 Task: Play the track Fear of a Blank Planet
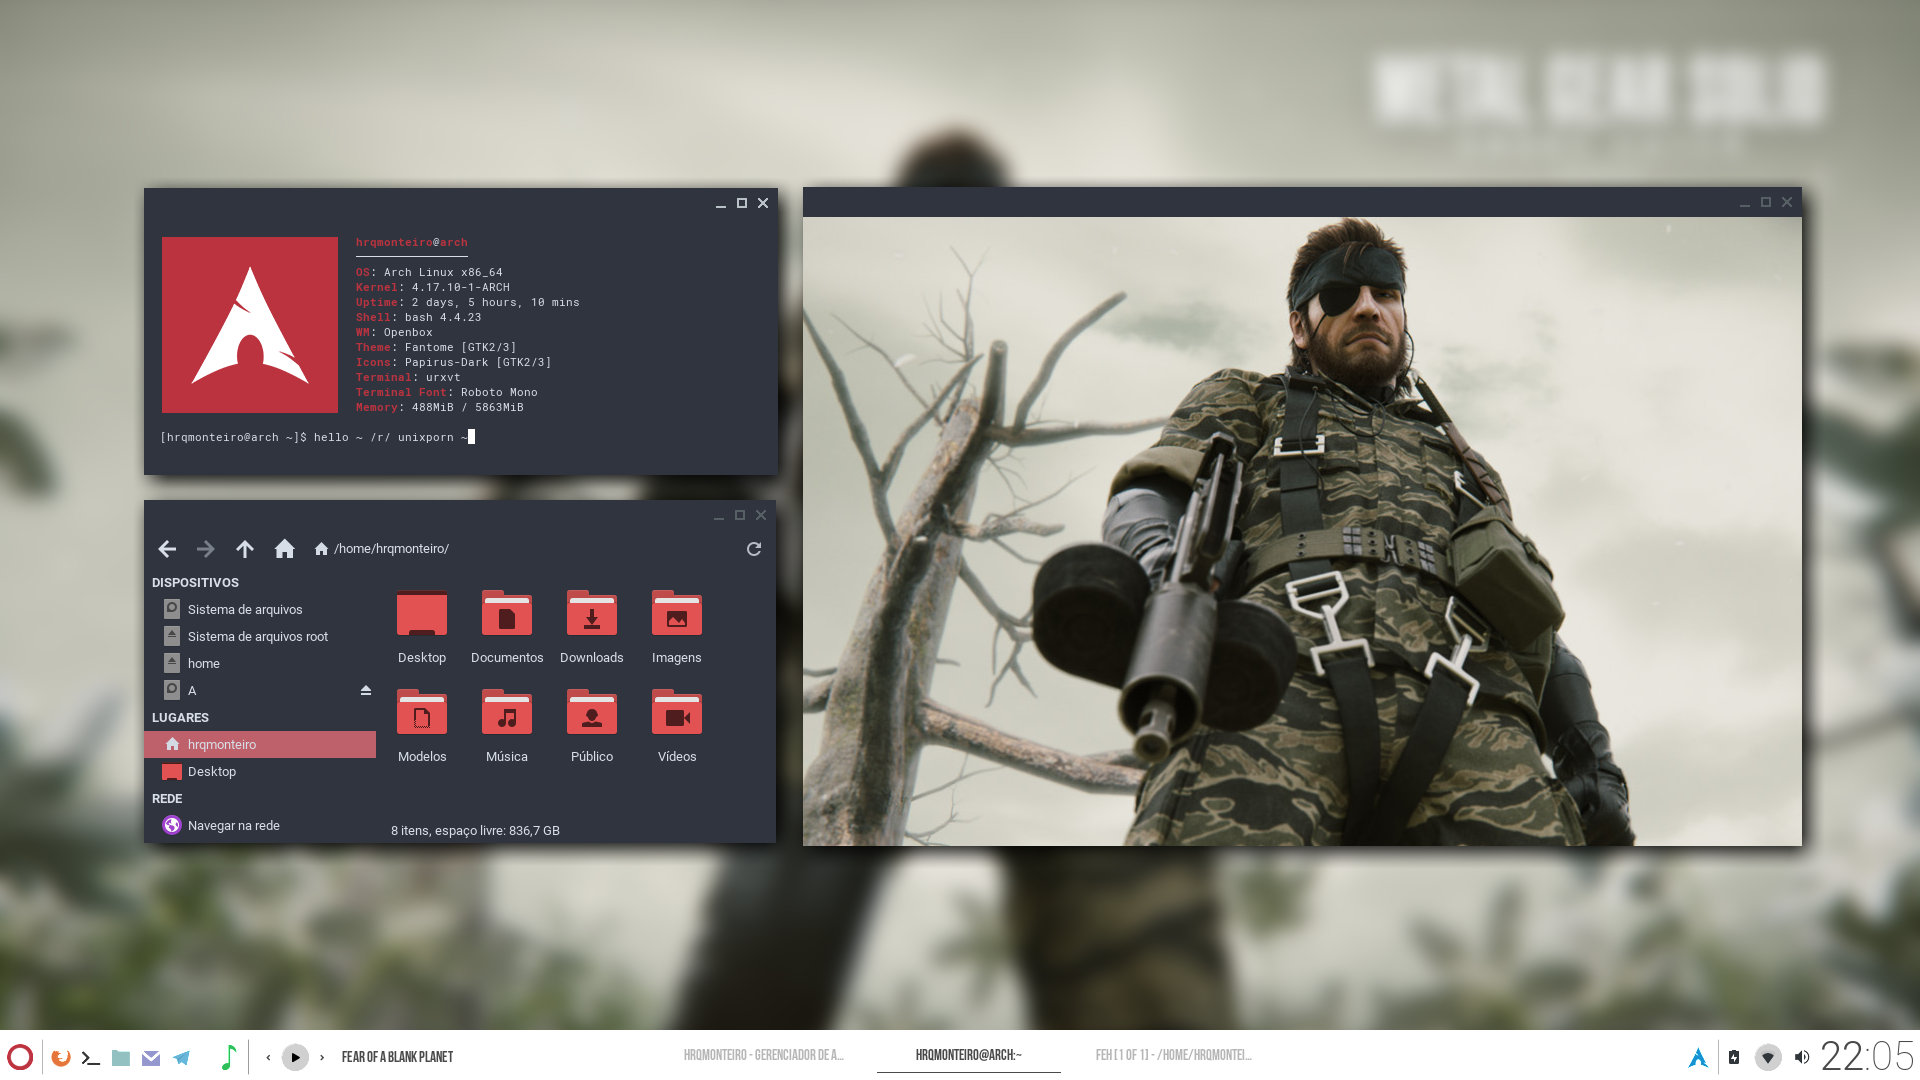click(x=295, y=1057)
